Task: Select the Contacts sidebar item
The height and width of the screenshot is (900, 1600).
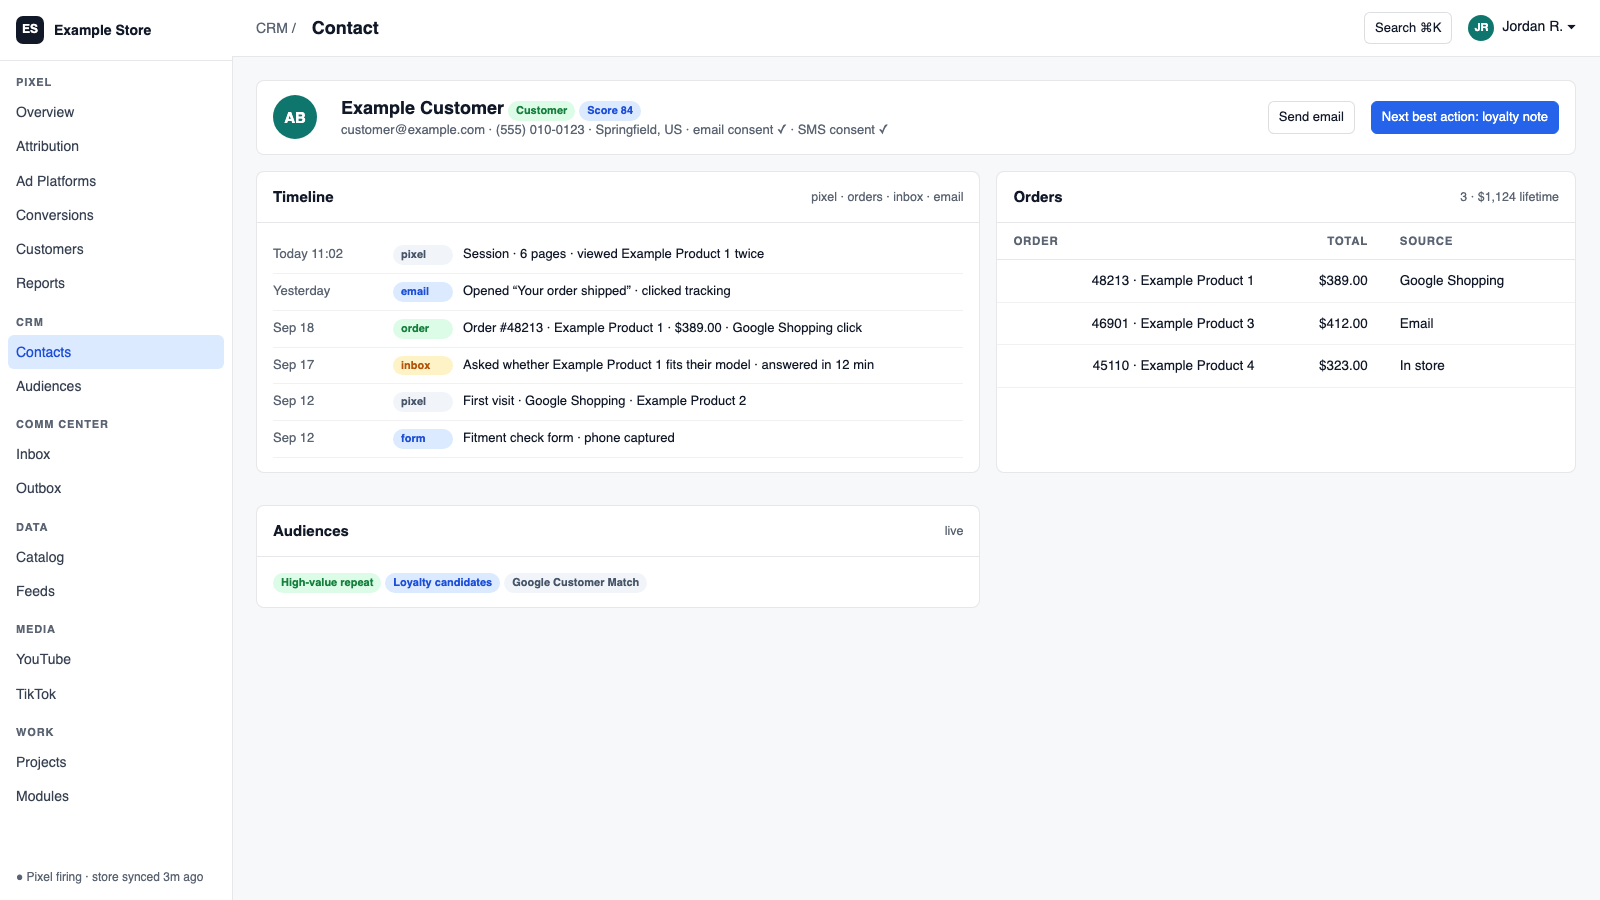Action: tap(116, 352)
